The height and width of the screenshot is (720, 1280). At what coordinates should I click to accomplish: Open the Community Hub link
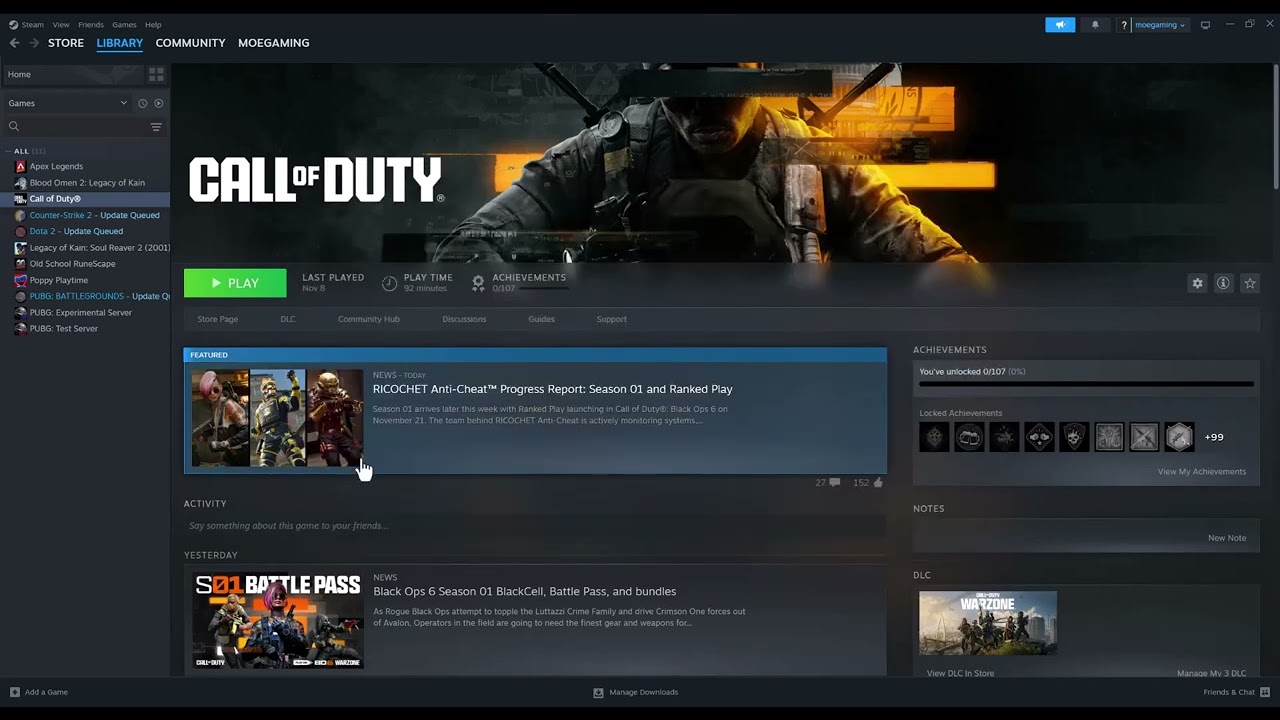click(x=369, y=319)
